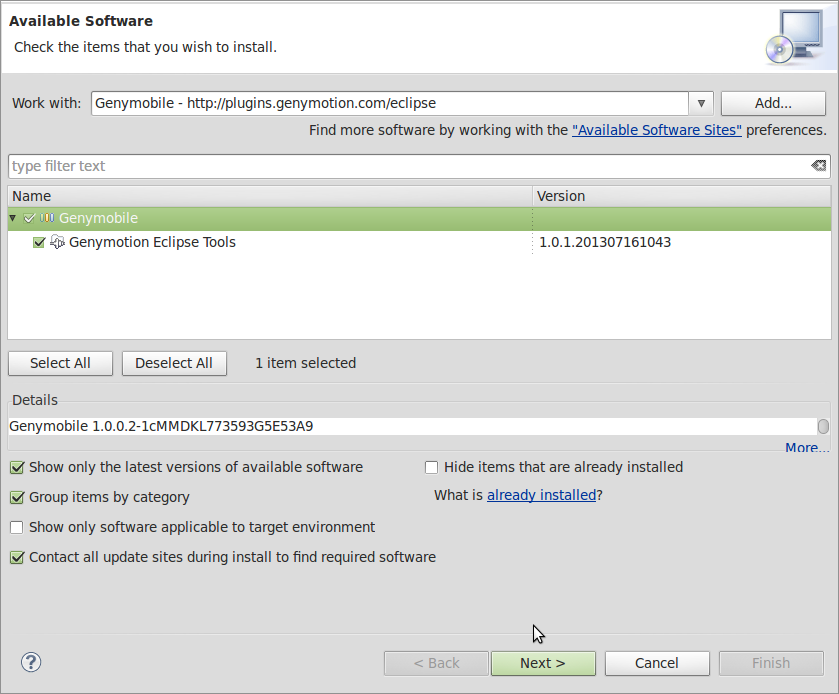
Task: Toggle Group items by category checkbox
Action: (x=17, y=498)
